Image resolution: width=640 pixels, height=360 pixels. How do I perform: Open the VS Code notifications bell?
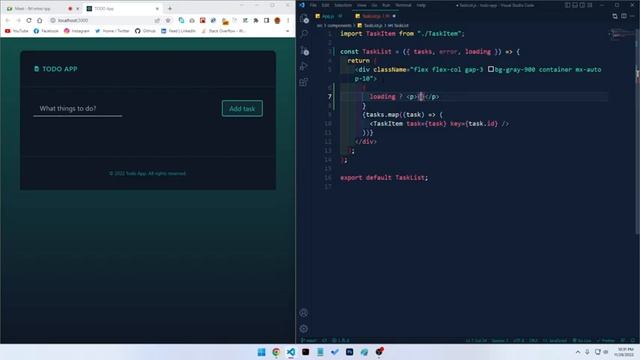coord(633,340)
